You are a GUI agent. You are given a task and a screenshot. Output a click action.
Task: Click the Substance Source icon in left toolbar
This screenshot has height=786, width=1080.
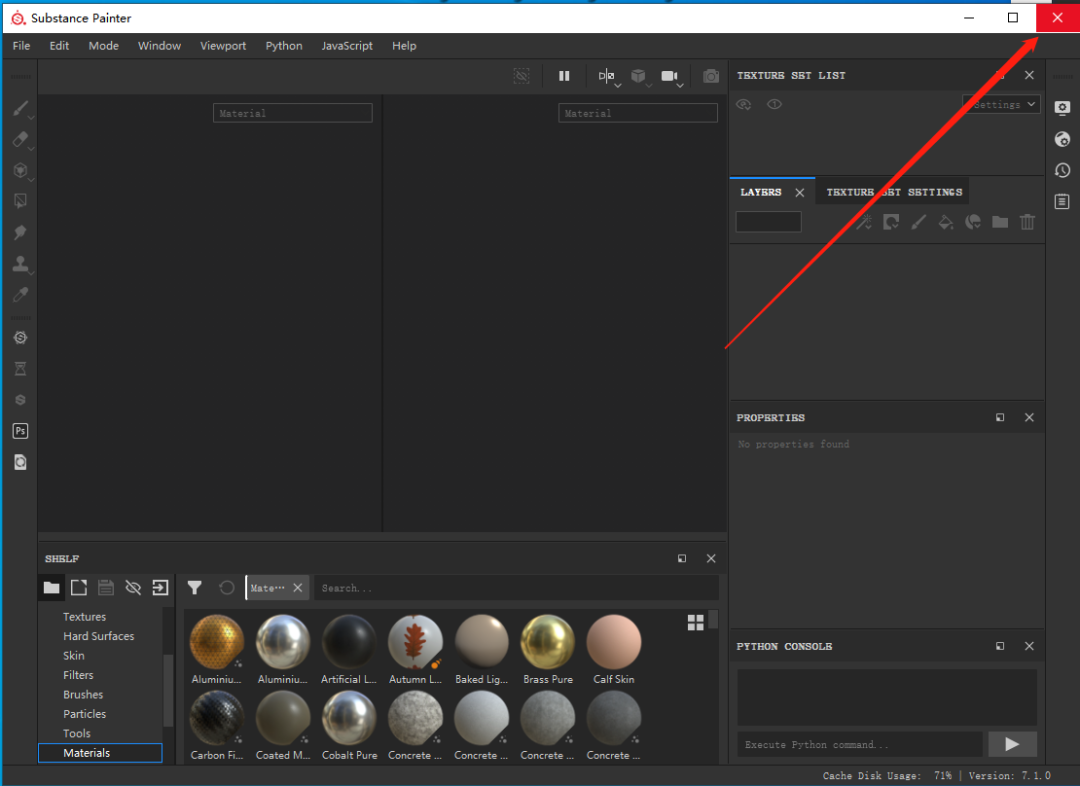tap(20, 400)
